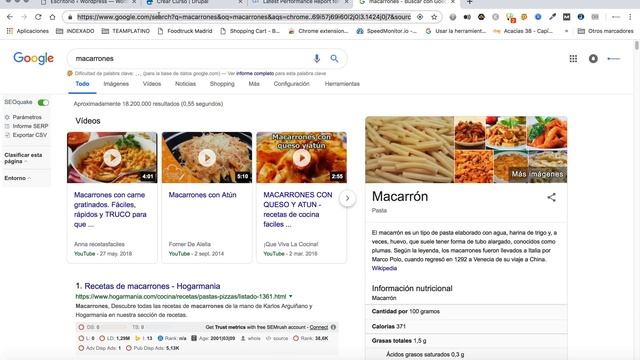This screenshot has height=360, width=640.
Task: Open the large dry macaroni image
Action: (409, 149)
